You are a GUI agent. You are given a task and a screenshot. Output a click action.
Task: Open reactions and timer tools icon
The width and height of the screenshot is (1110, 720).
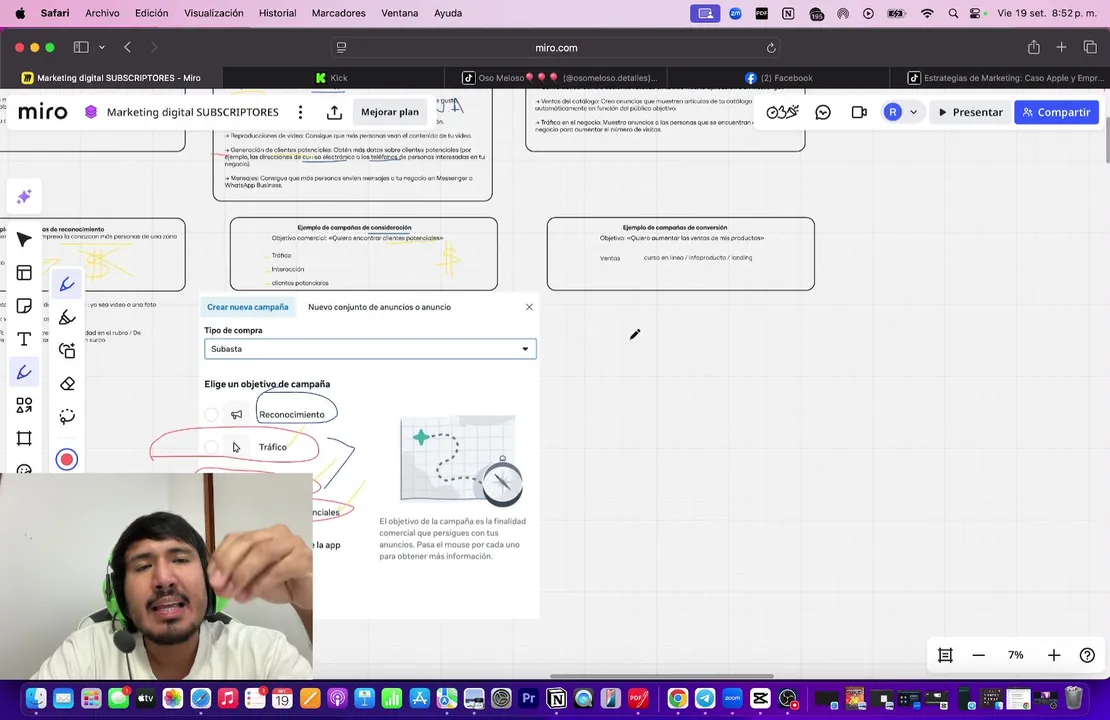782,112
